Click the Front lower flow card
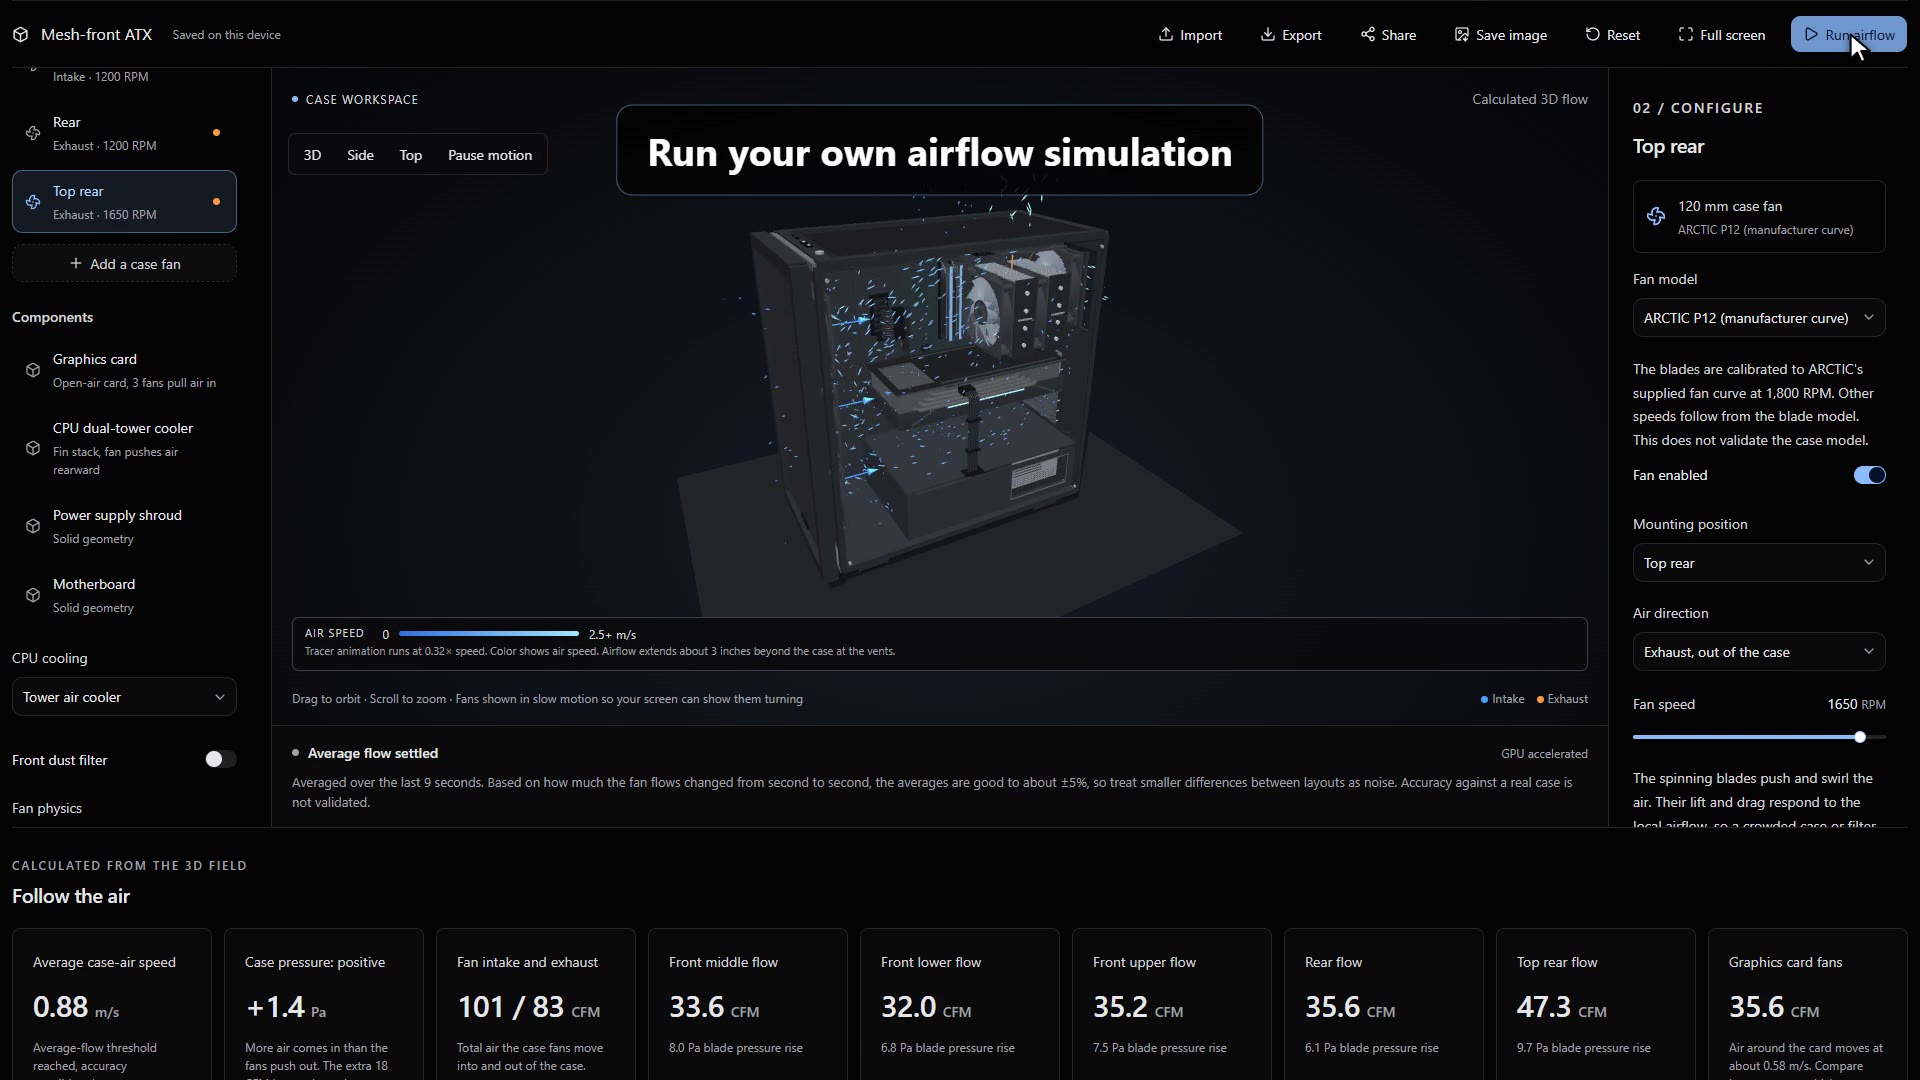Screen dimensions: 1920x1080 [960, 1004]
